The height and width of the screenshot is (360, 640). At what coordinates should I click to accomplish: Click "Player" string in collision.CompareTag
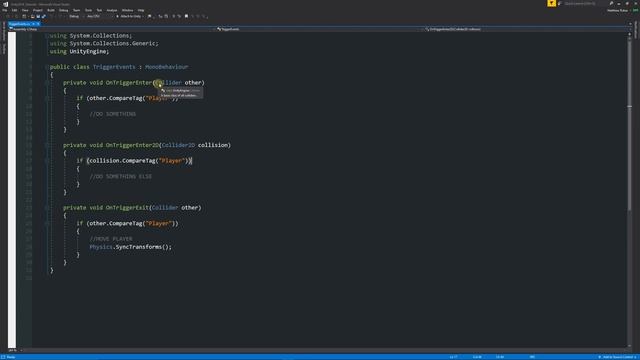(172, 161)
